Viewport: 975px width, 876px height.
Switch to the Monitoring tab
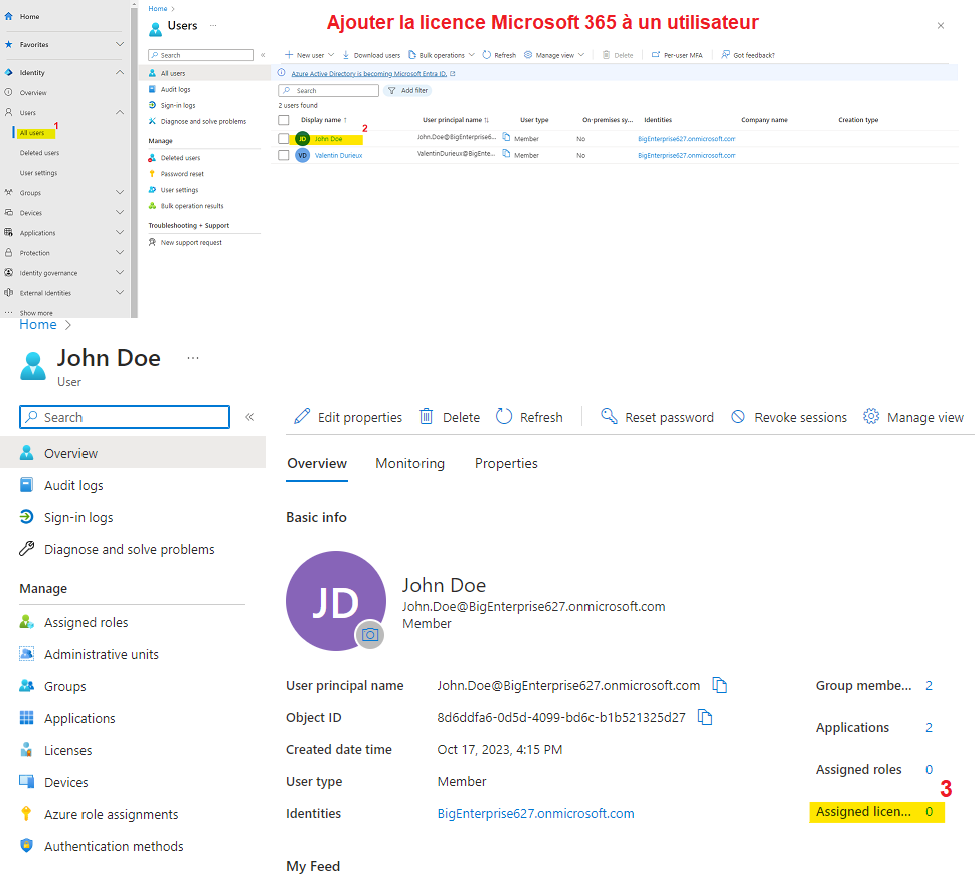410,463
